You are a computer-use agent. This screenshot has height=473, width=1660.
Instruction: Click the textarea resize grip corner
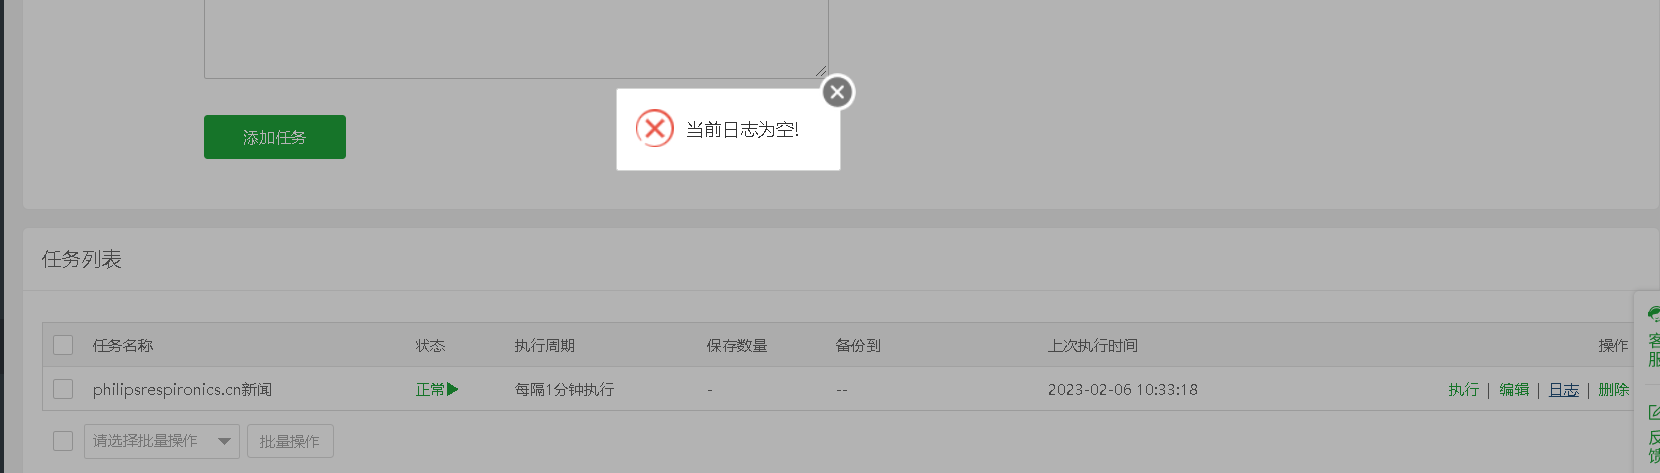tap(821, 71)
